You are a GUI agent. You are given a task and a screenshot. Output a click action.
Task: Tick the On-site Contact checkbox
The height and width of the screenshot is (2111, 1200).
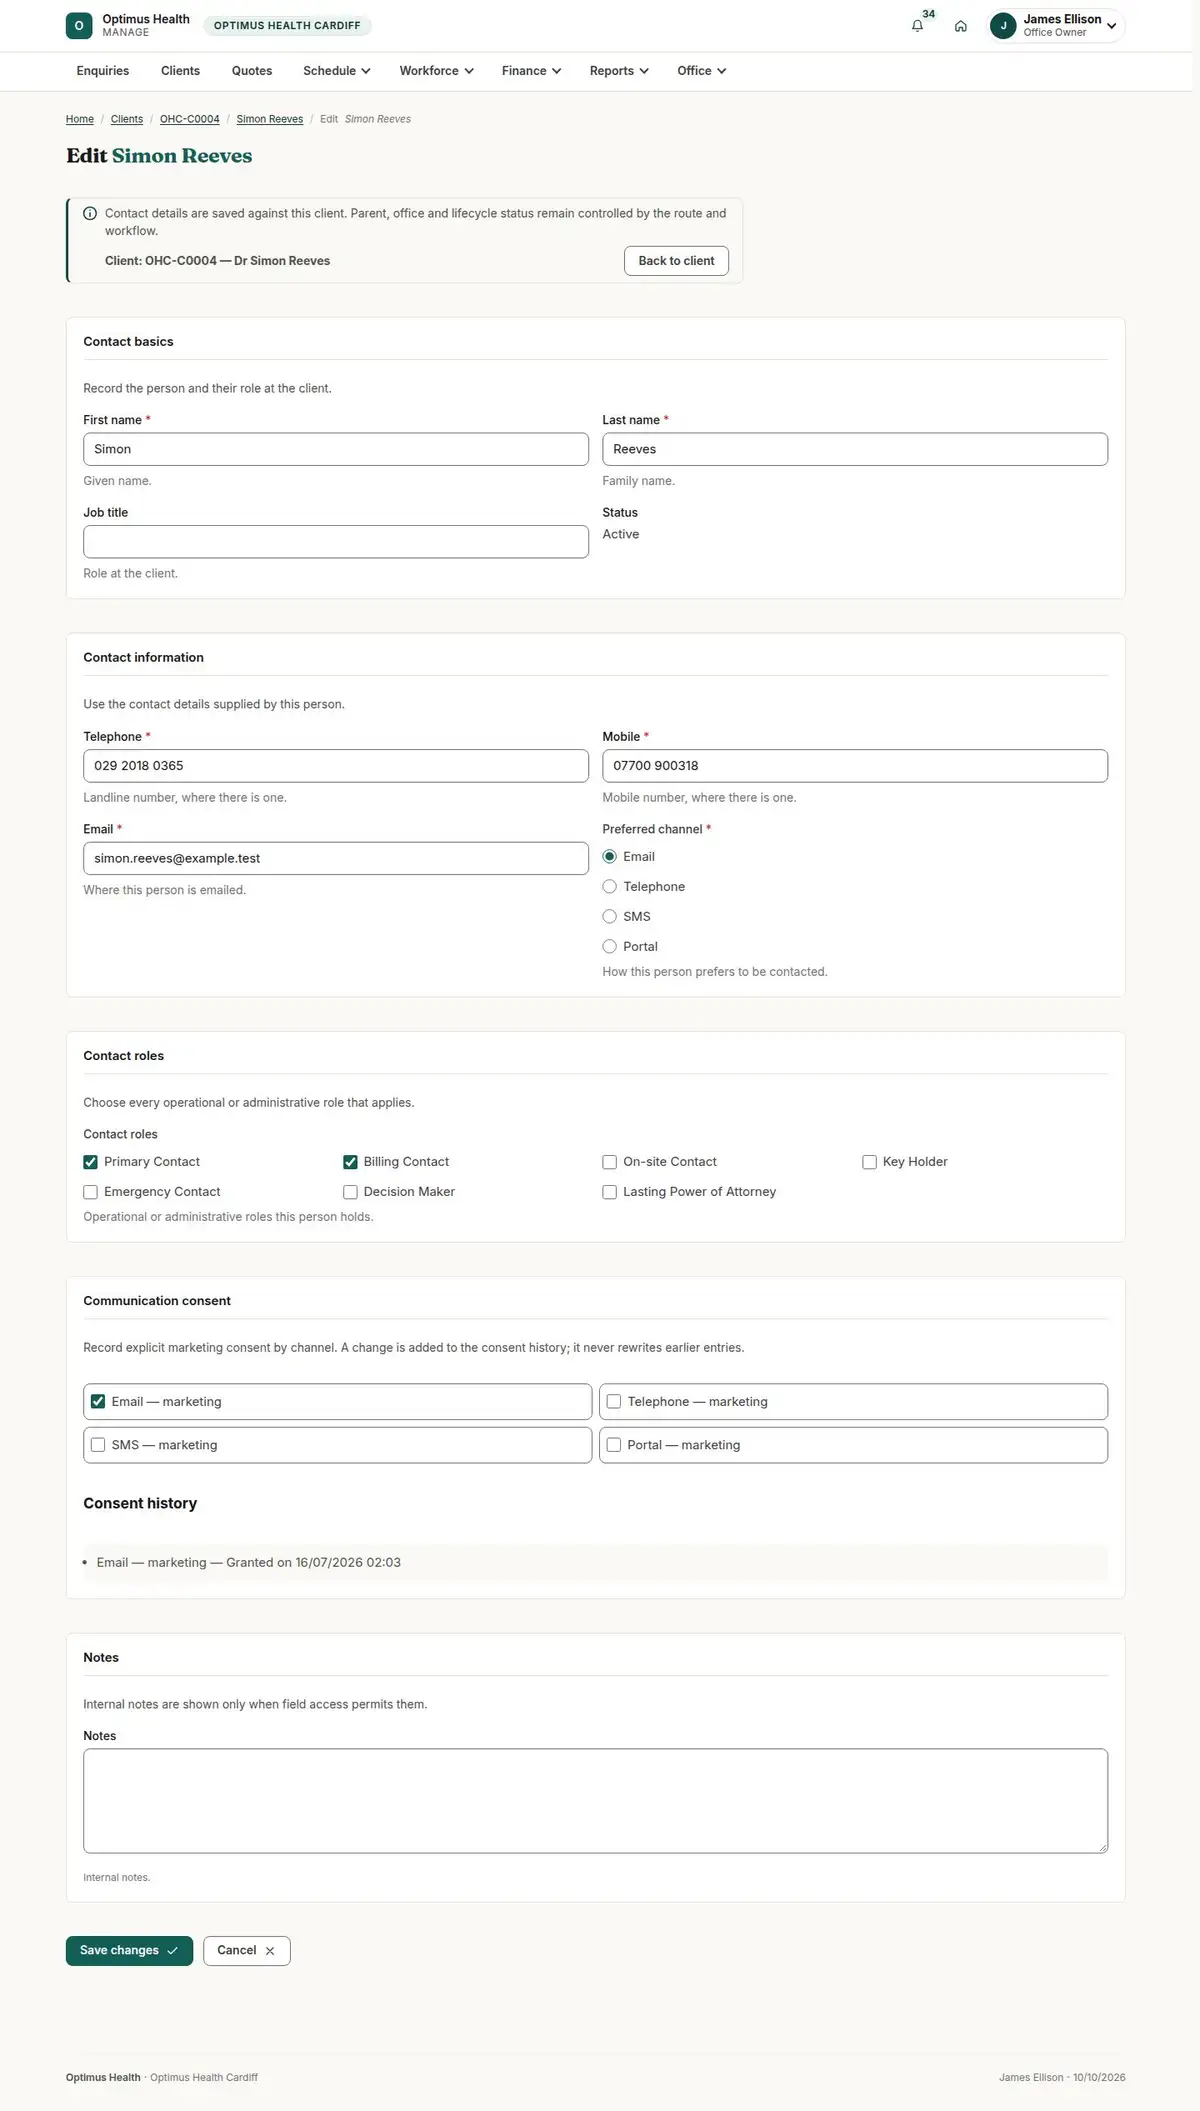point(610,1162)
